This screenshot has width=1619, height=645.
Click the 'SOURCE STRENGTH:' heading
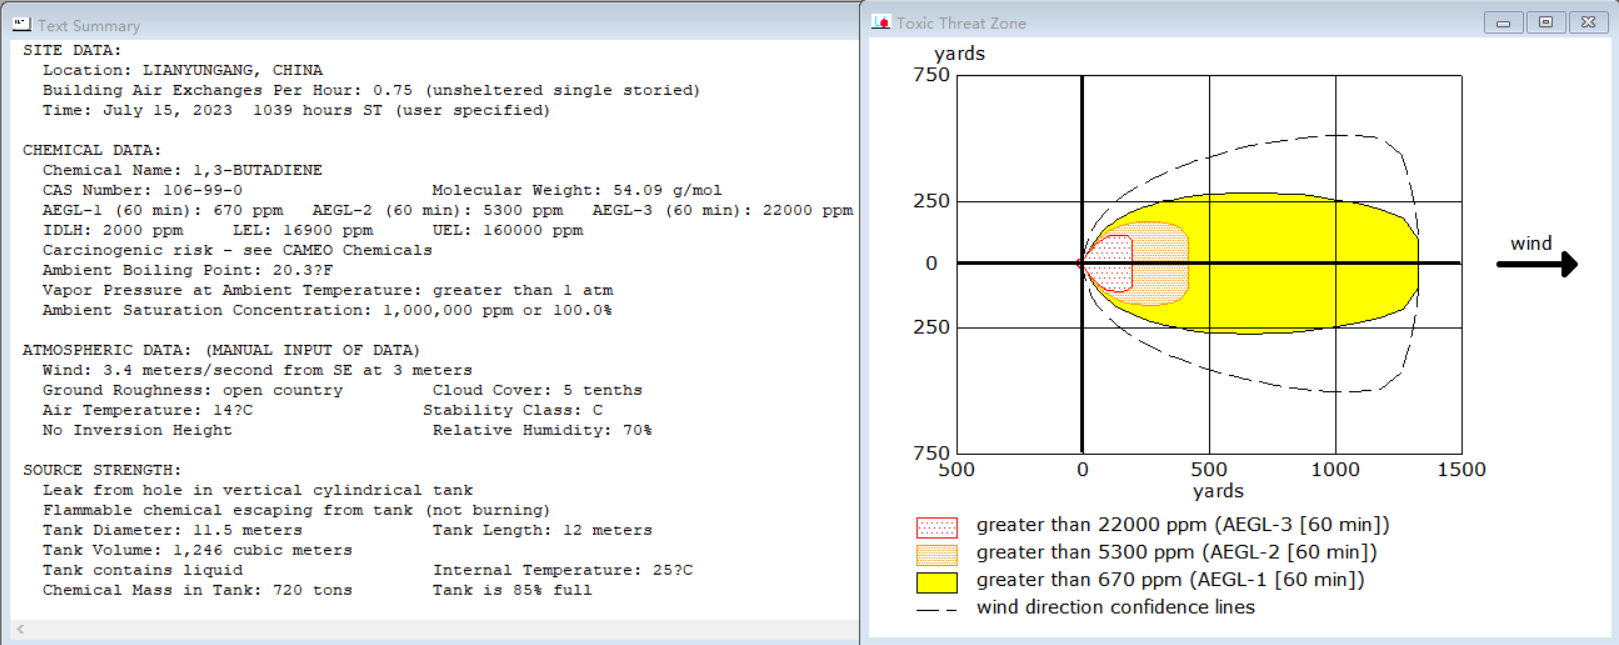pos(102,470)
